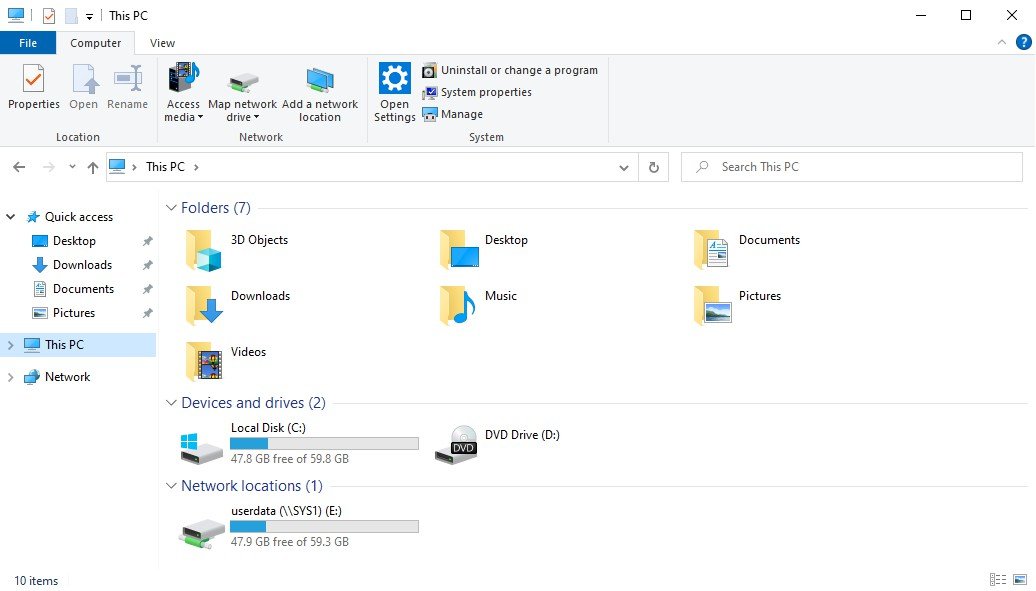1036x591 pixels.
Task: Click the Properties ribbon icon
Action: pos(34,79)
